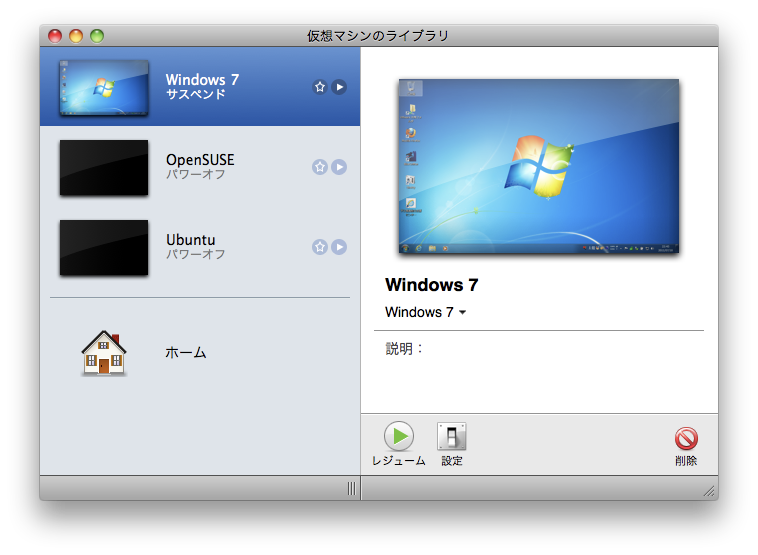Select the Ubuntu black thumbnail

(104, 248)
